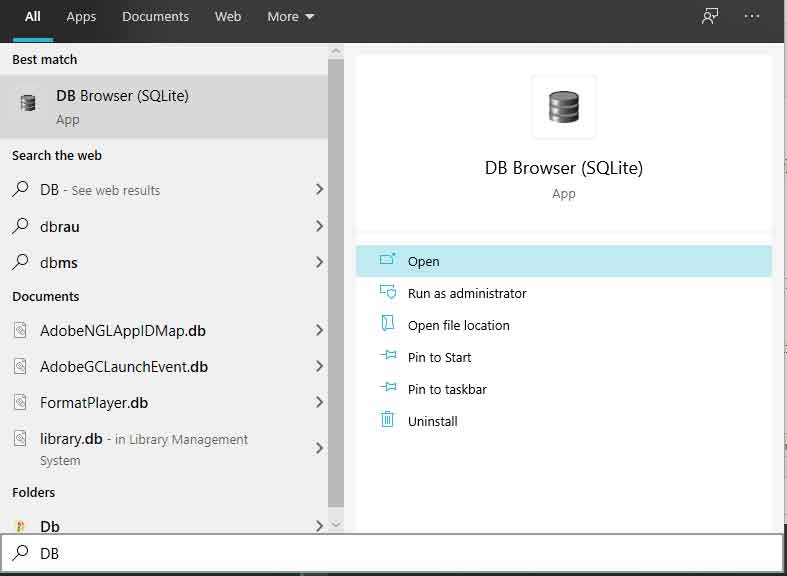
Task: Select the 'DB - See web results' suggestion
Action: click(x=164, y=190)
